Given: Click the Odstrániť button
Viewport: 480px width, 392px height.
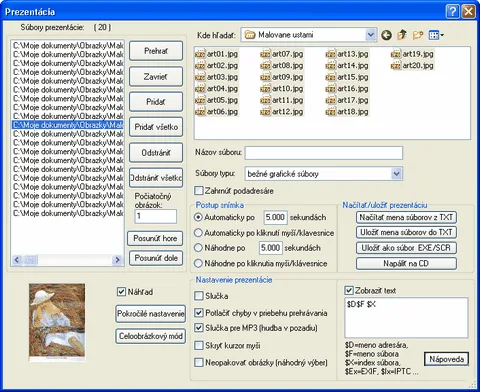Looking at the screenshot, I should [x=156, y=153].
